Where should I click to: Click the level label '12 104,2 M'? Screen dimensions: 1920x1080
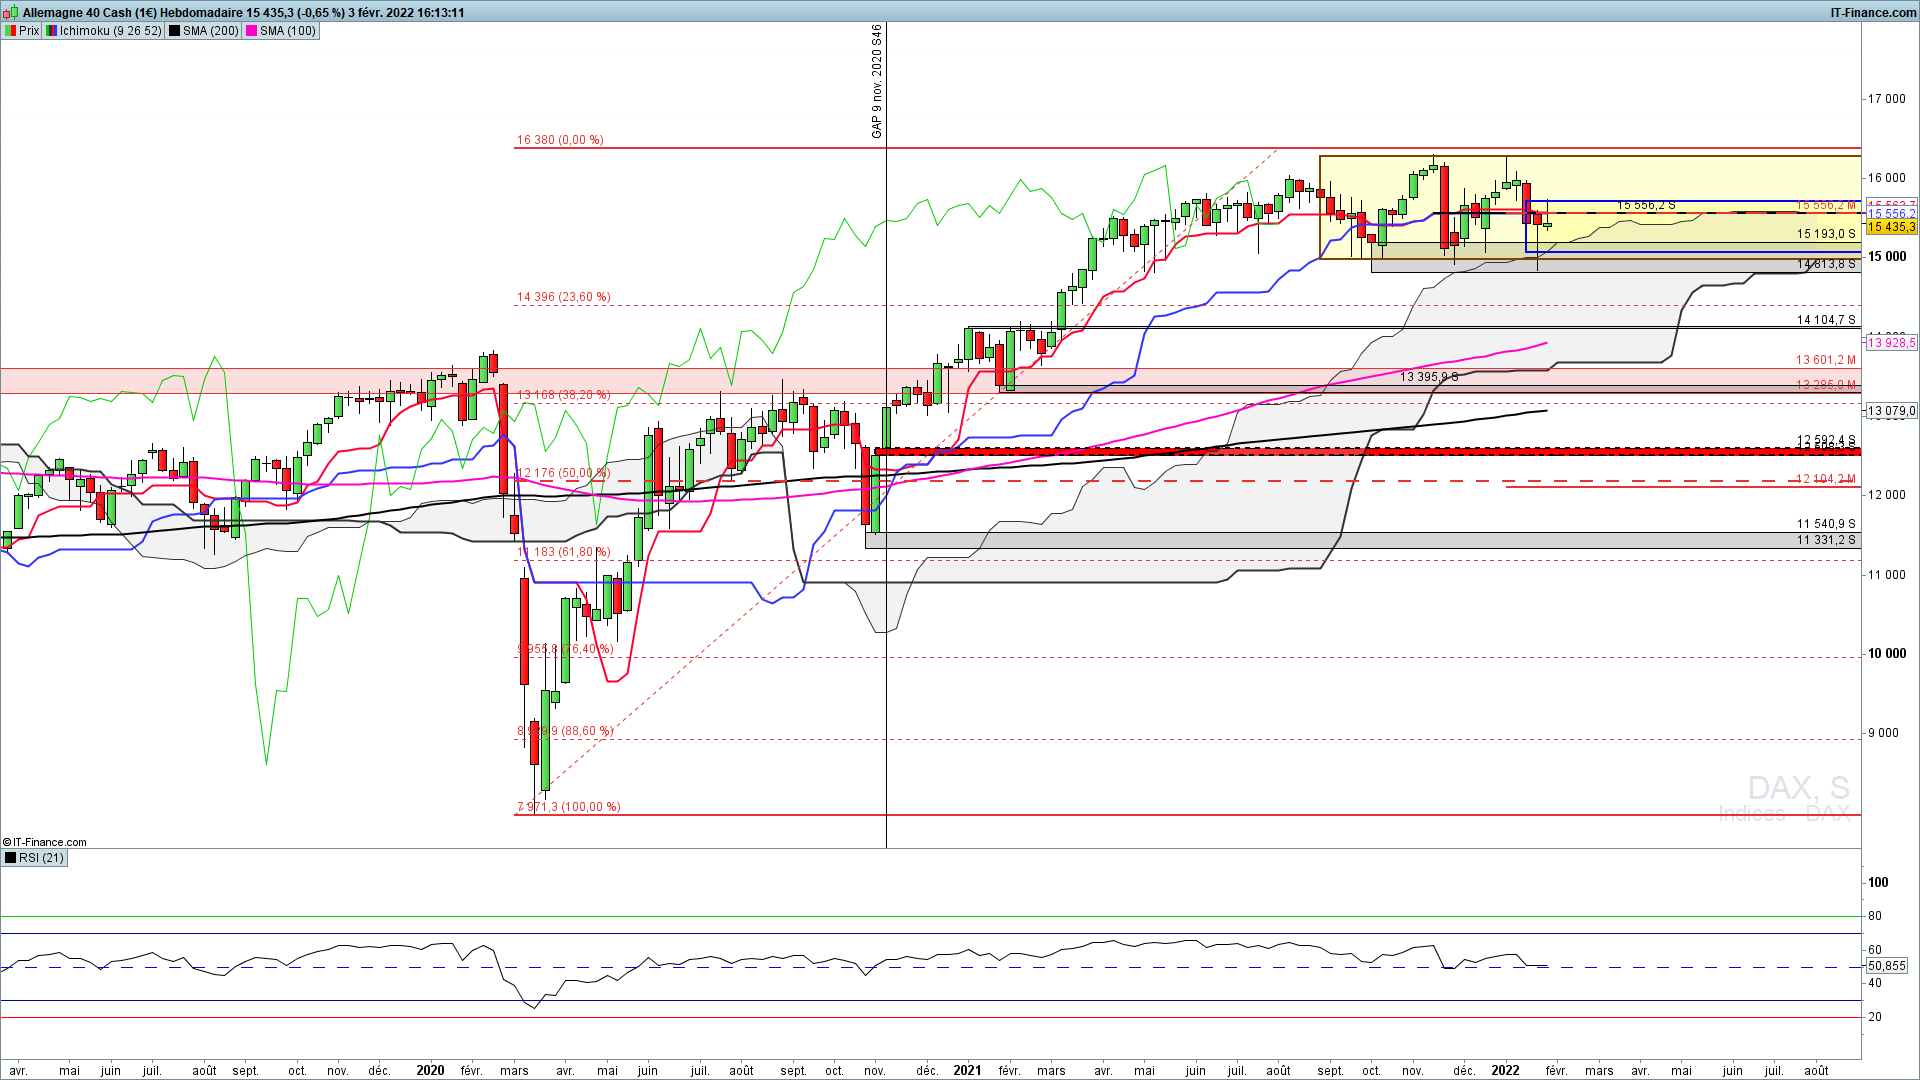click(1826, 479)
